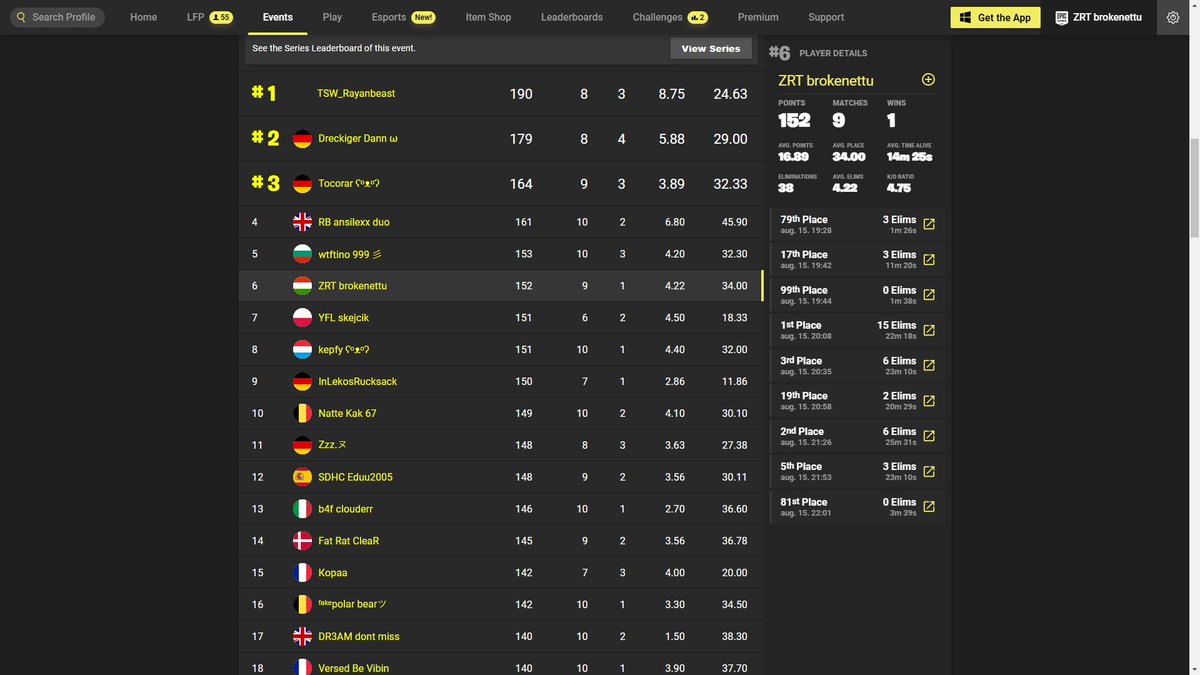Open the Home tab
The height and width of the screenshot is (675, 1200).
143,17
